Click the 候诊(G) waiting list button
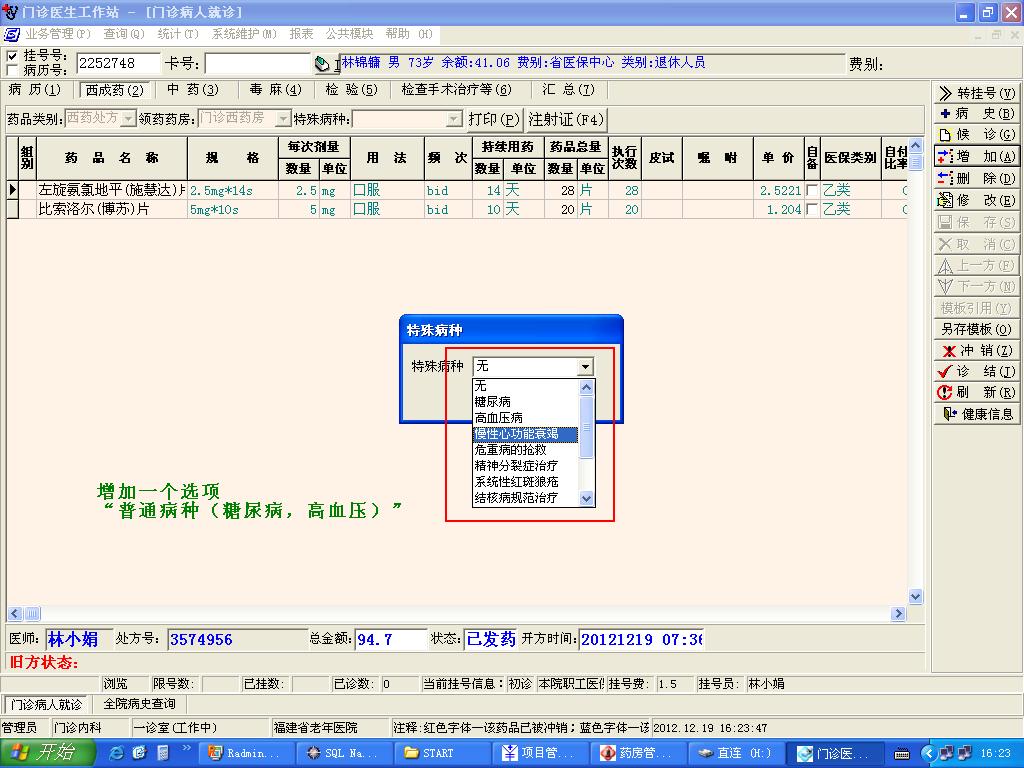 click(976, 135)
